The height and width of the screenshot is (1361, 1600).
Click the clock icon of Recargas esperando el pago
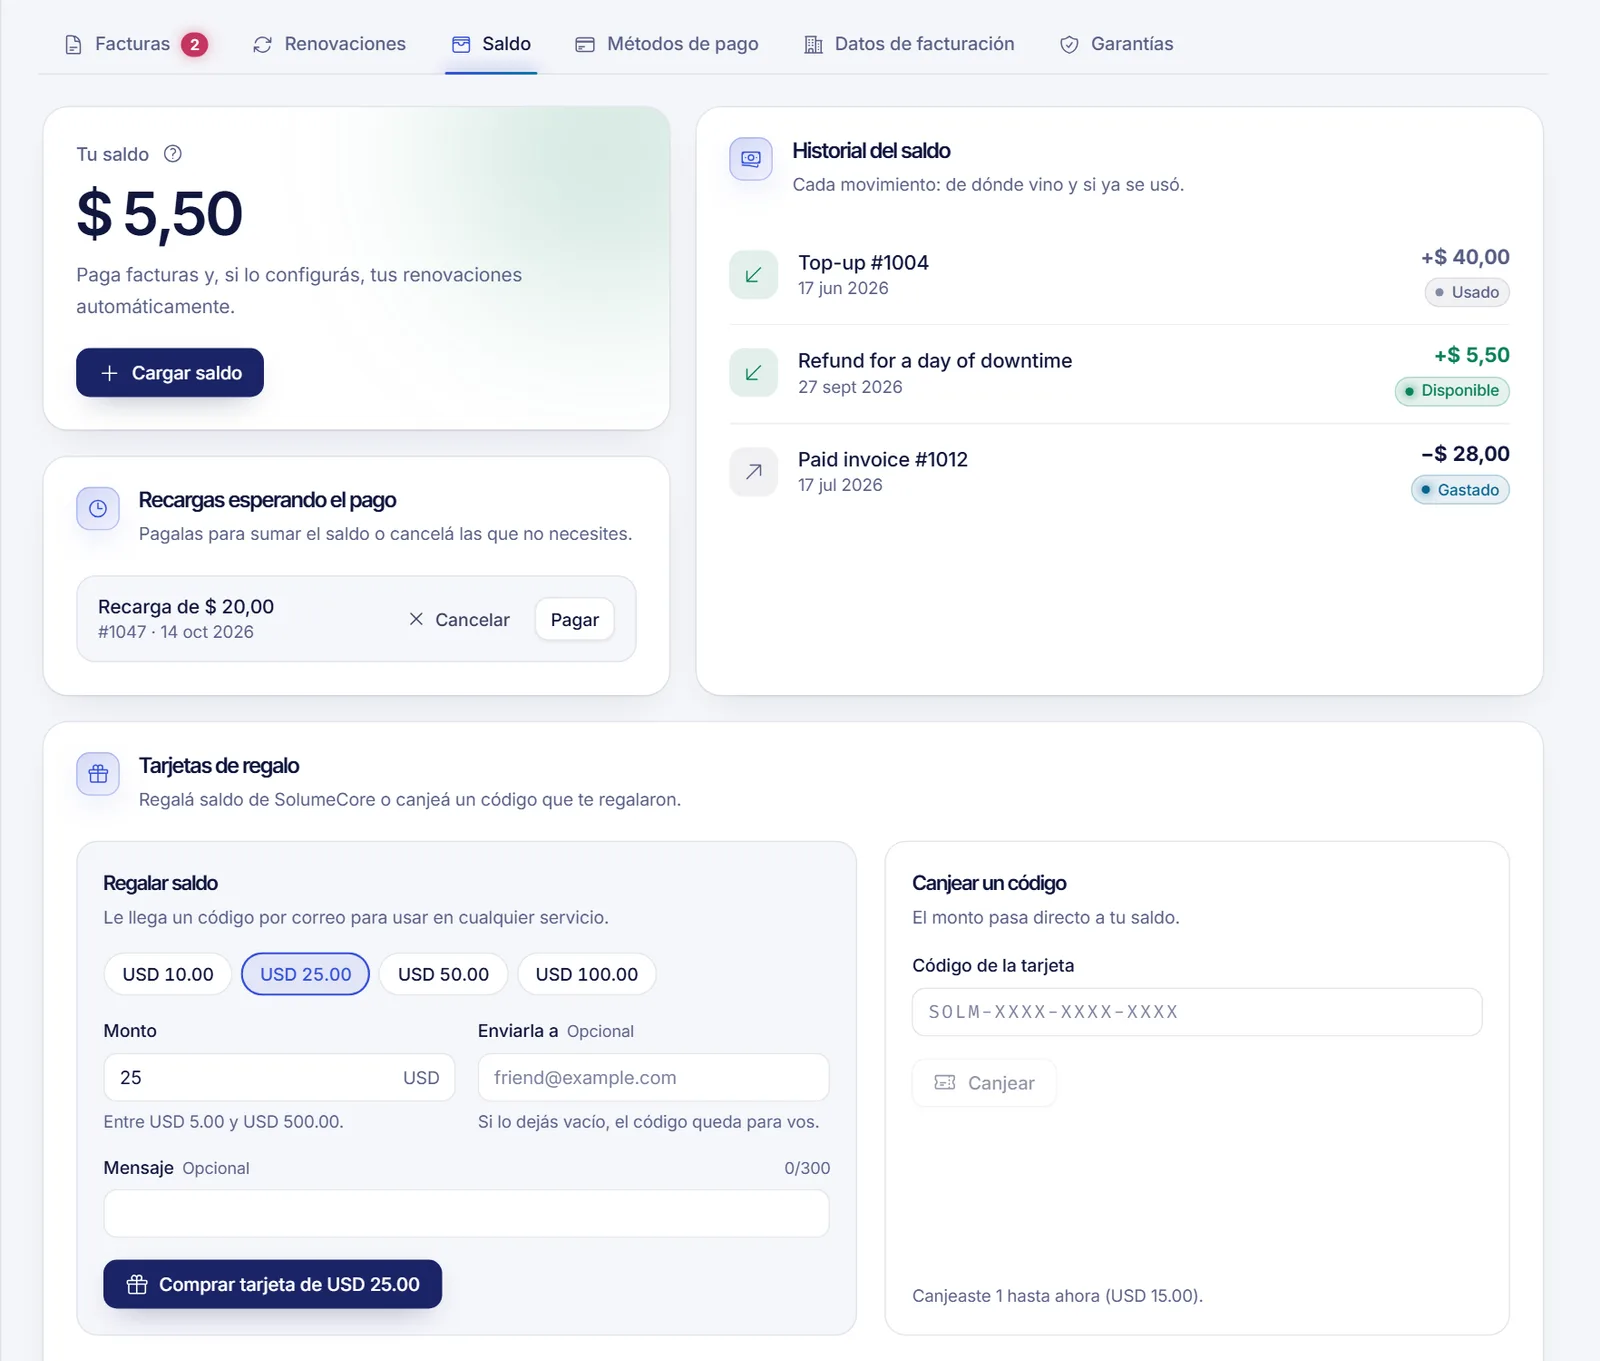[98, 509]
